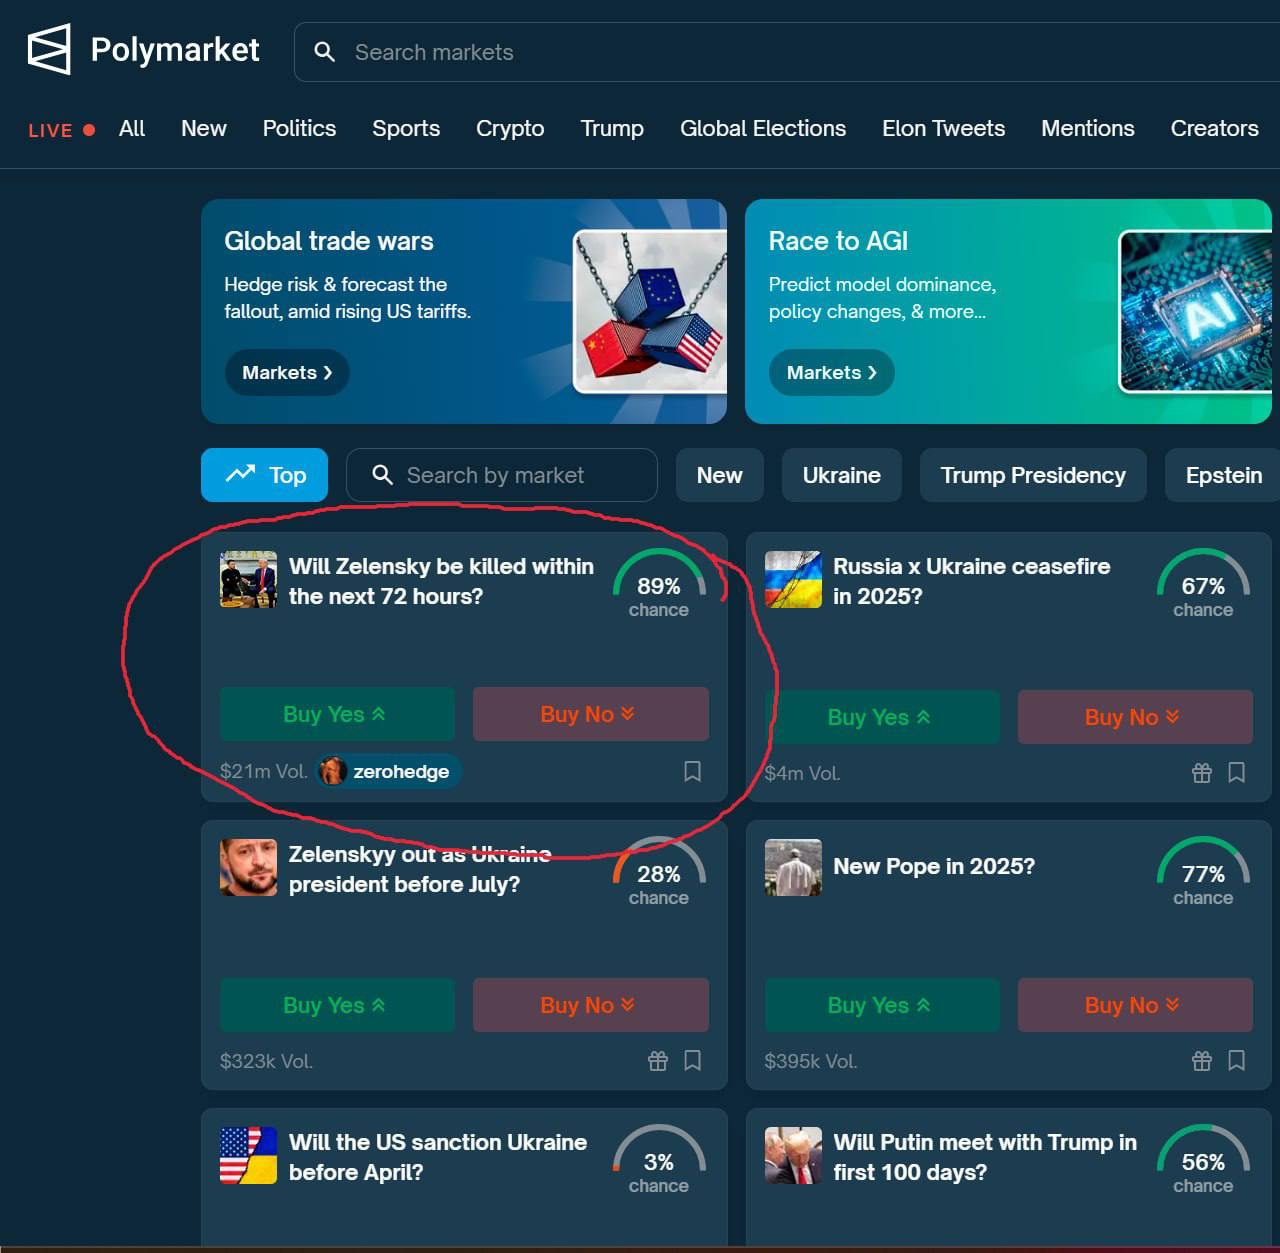The width and height of the screenshot is (1280, 1253).
Task: Click the AI chip image on AGI banner
Action: click(1195, 311)
